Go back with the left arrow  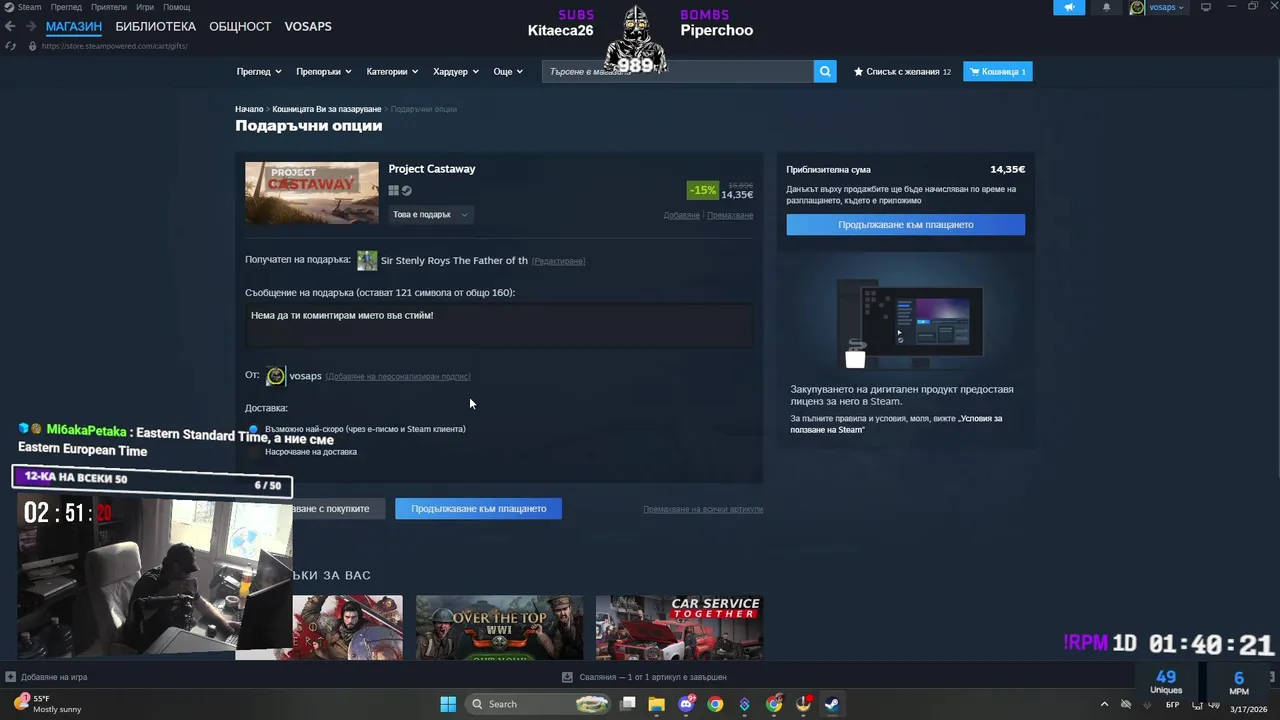tap(10, 26)
